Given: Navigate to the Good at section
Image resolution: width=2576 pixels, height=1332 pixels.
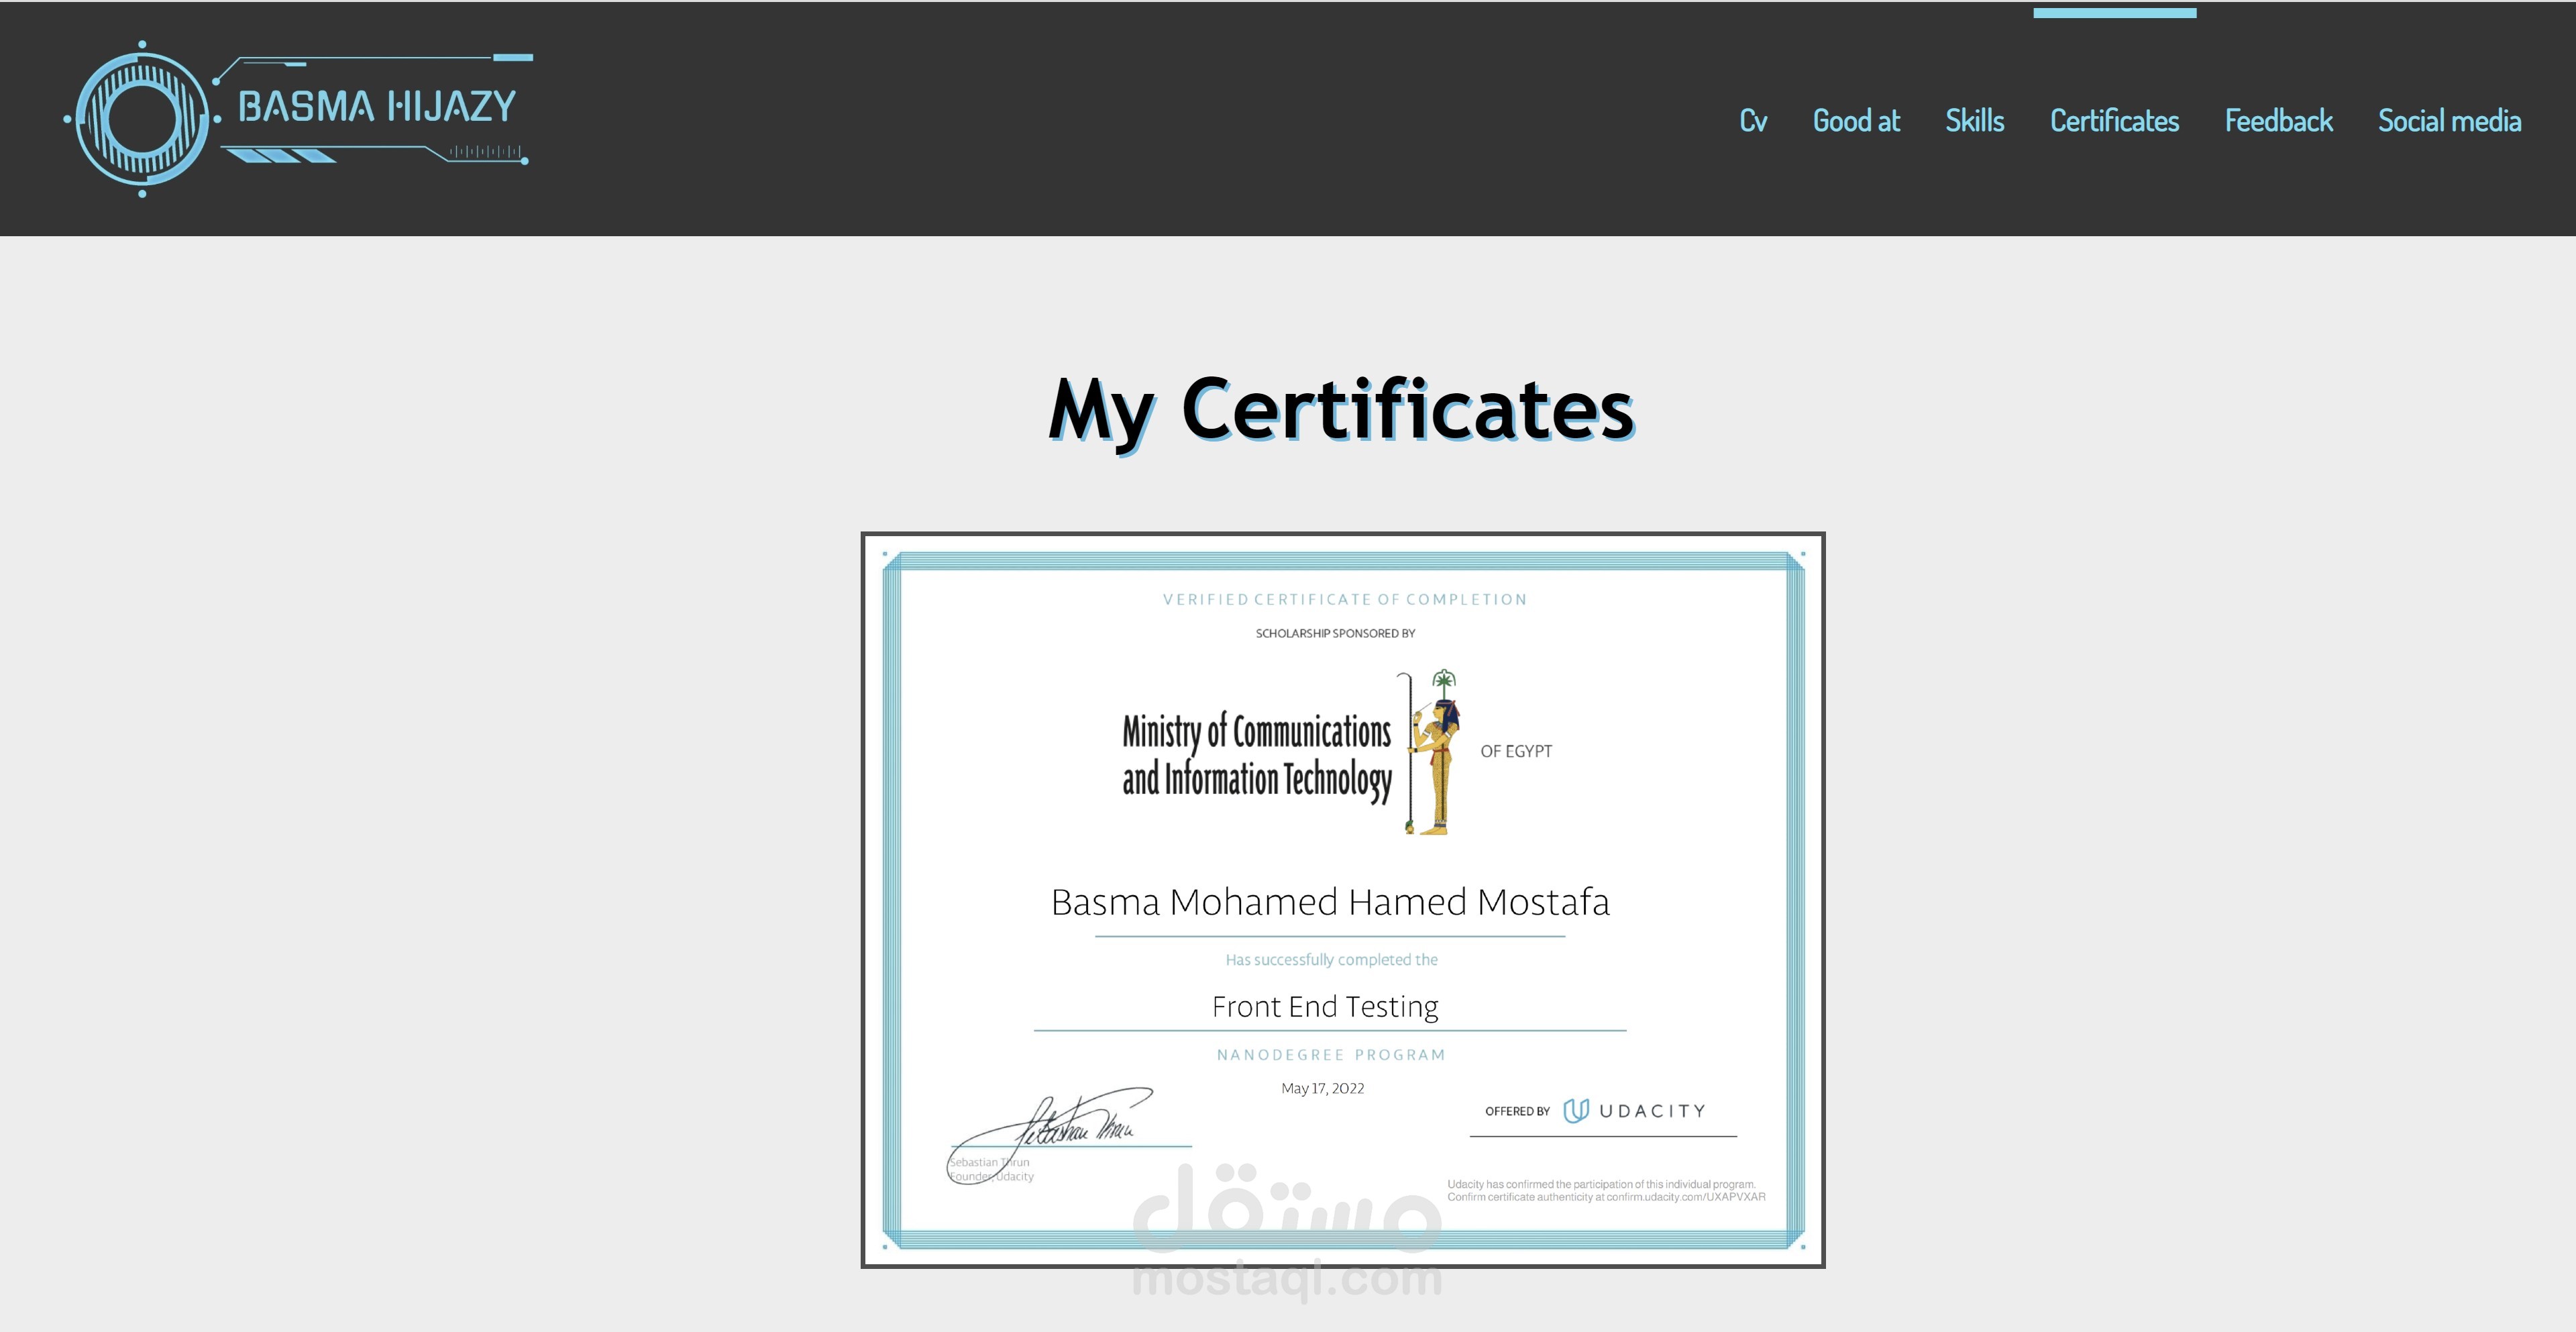Looking at the screenshot, I should click(x=1857, y=121).
